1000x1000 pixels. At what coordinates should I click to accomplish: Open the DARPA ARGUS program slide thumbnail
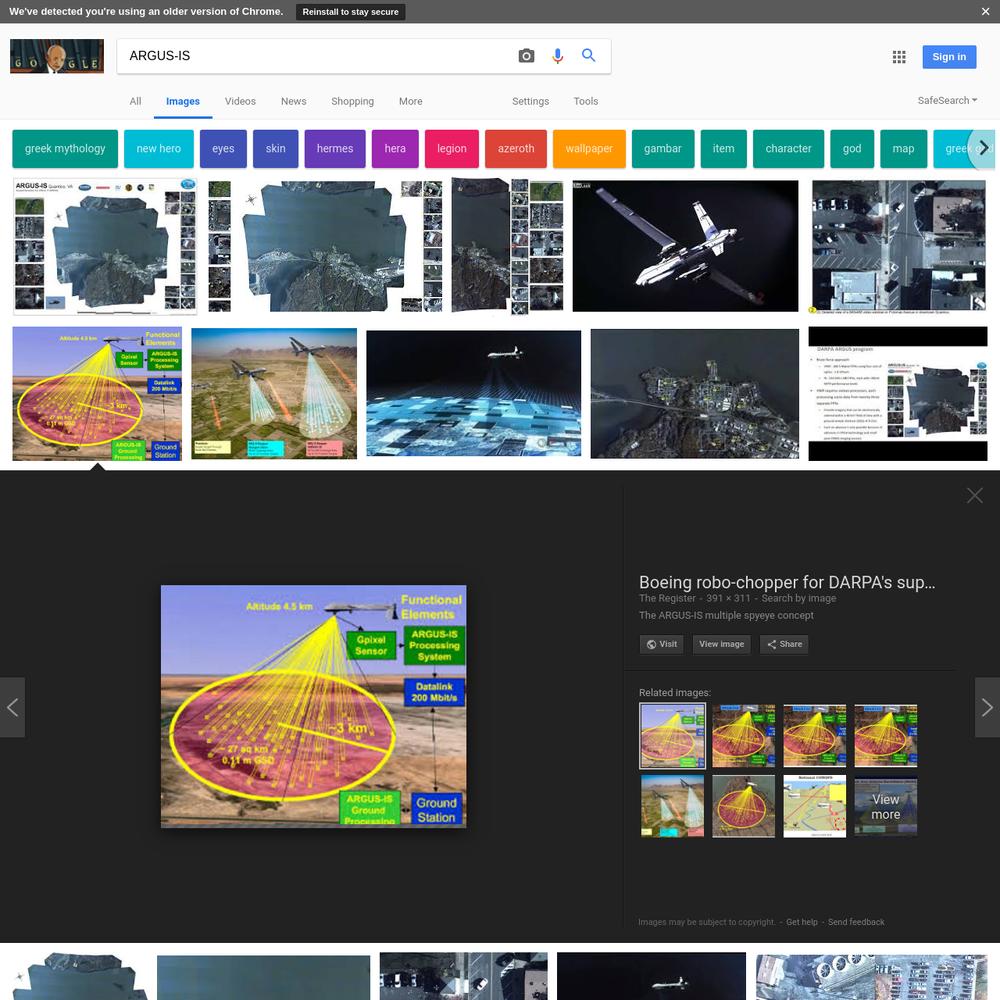click(897, 393)
